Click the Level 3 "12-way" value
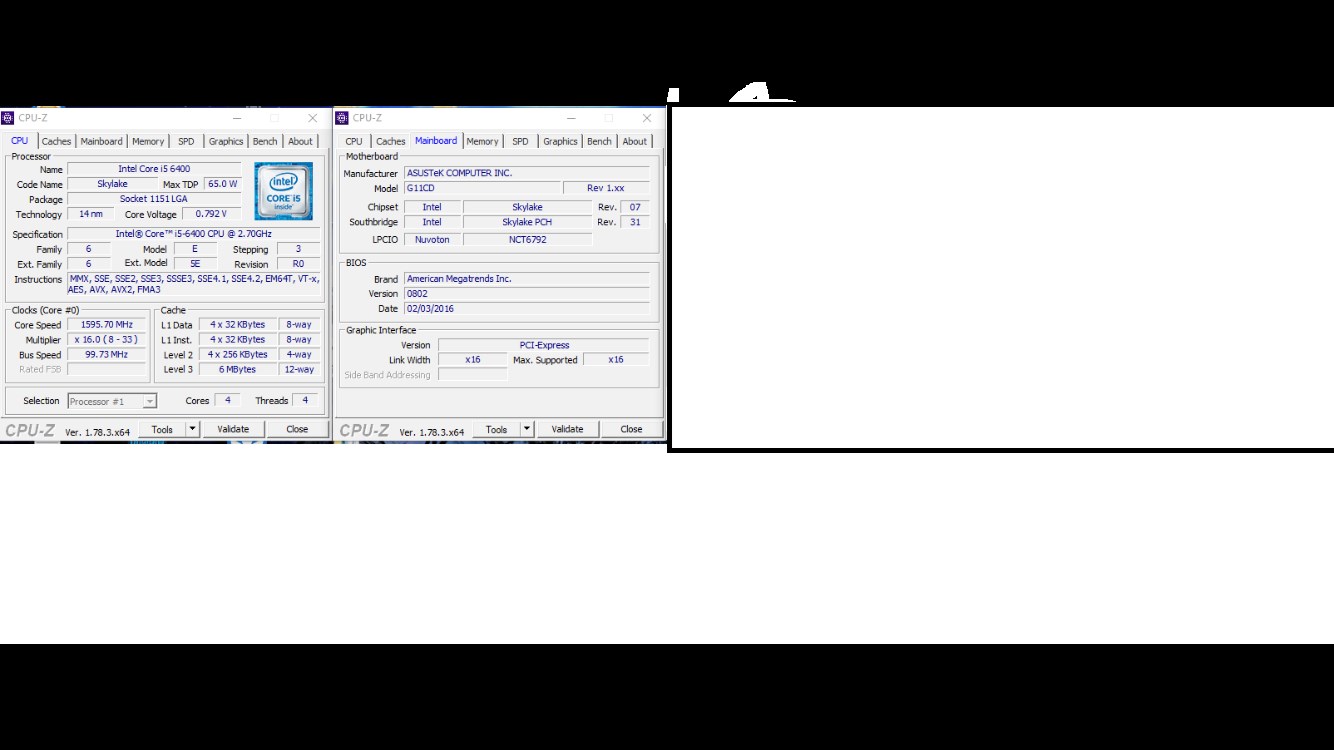Image resolution: width=1334 pixels, height=750 pixels. pyautogui.click(x=299, y=370)
